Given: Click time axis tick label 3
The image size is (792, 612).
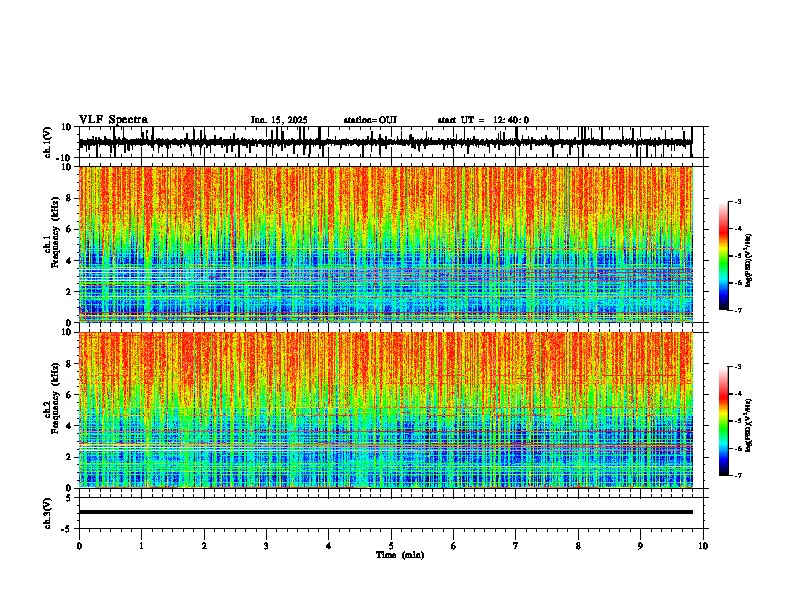Looking at the screenshot, I should [266, 546].
